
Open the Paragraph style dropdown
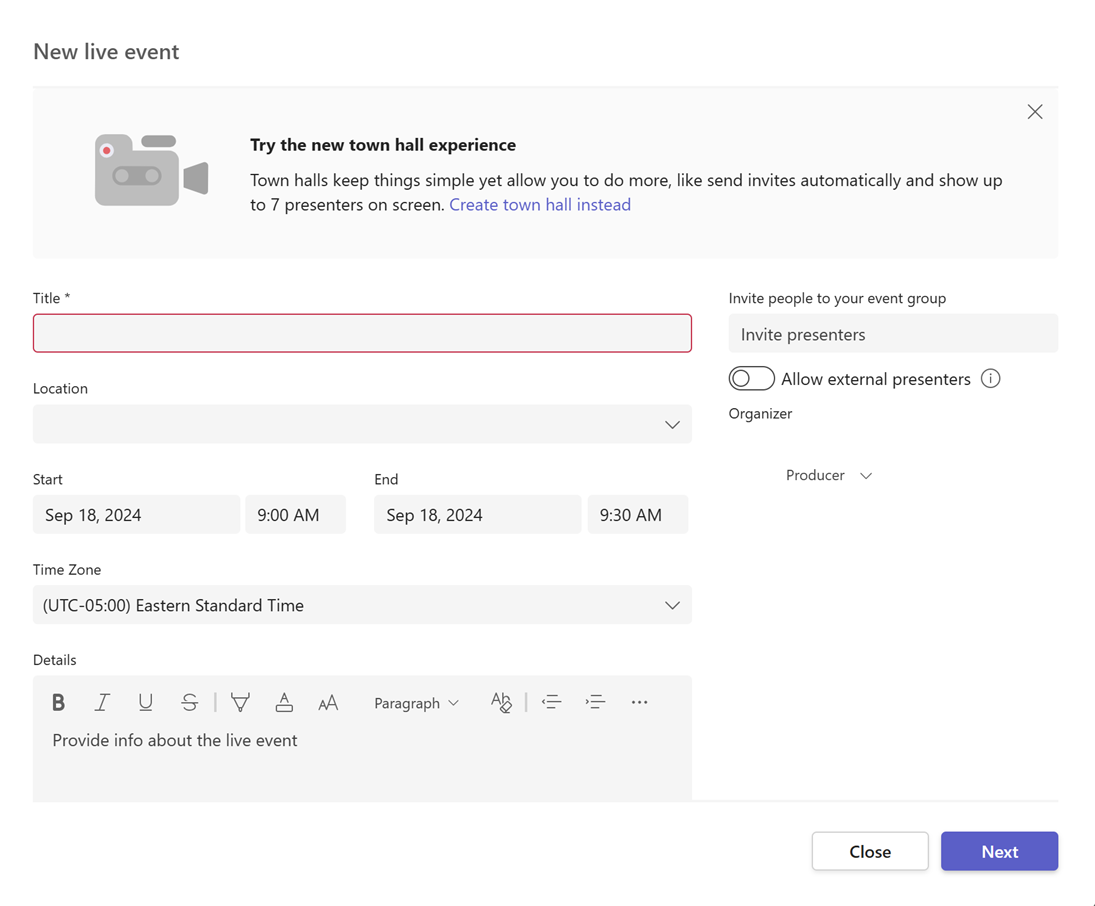pyautogui.click(x=416, y=703)
